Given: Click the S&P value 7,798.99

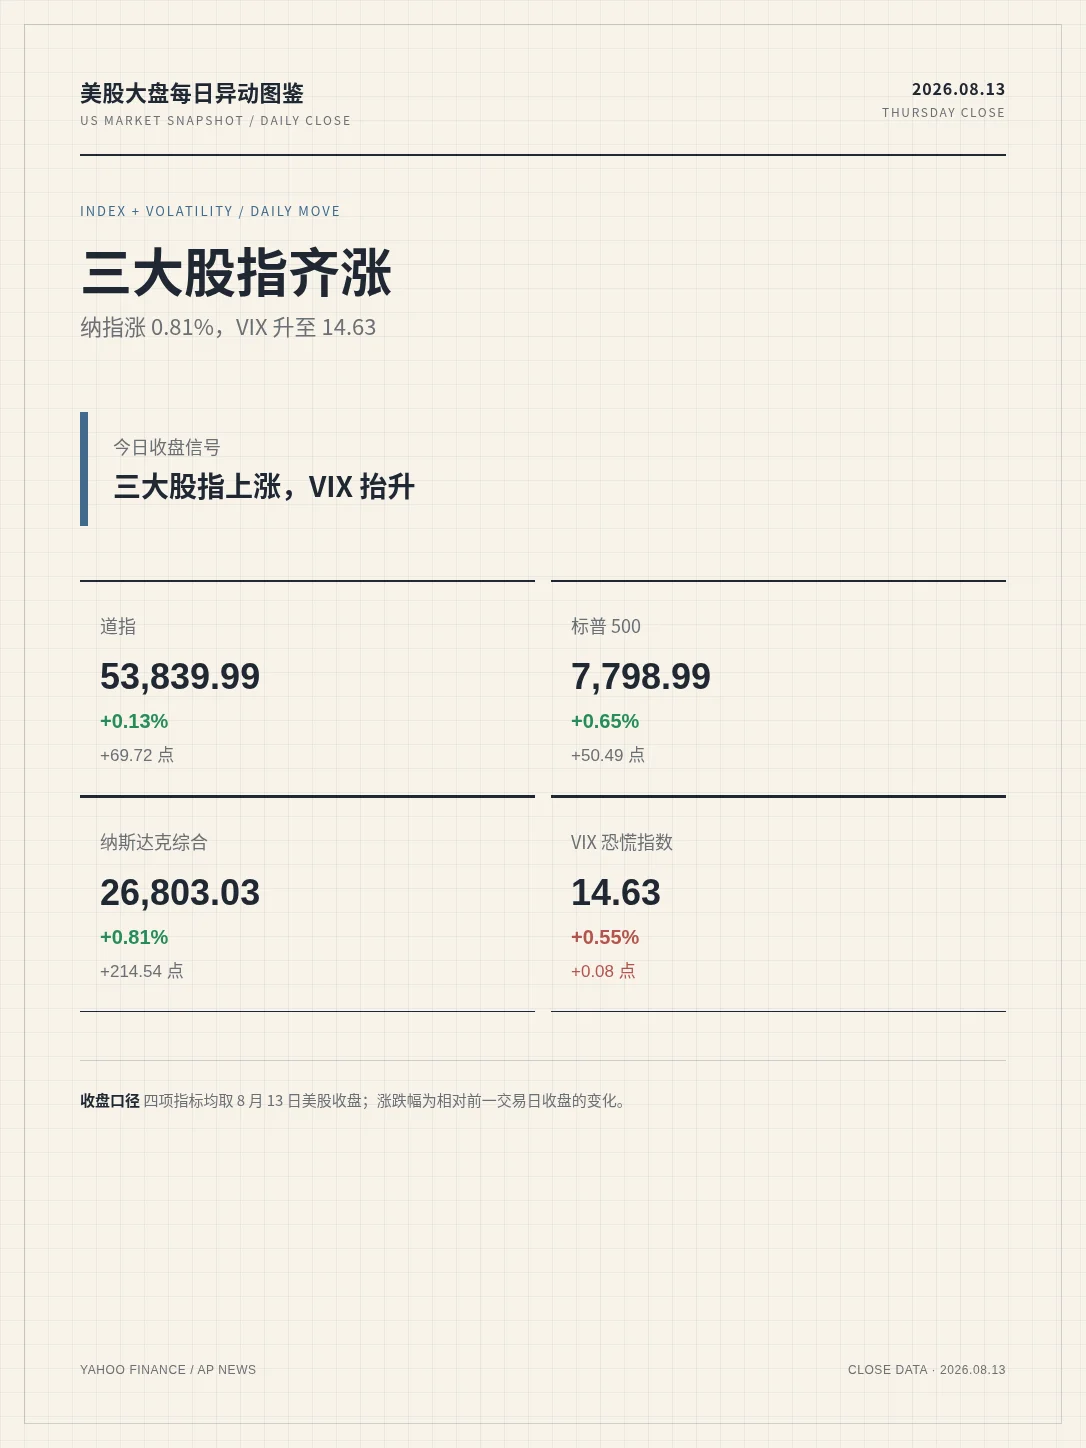Looking at the screenshot, I should click(641, 677).
